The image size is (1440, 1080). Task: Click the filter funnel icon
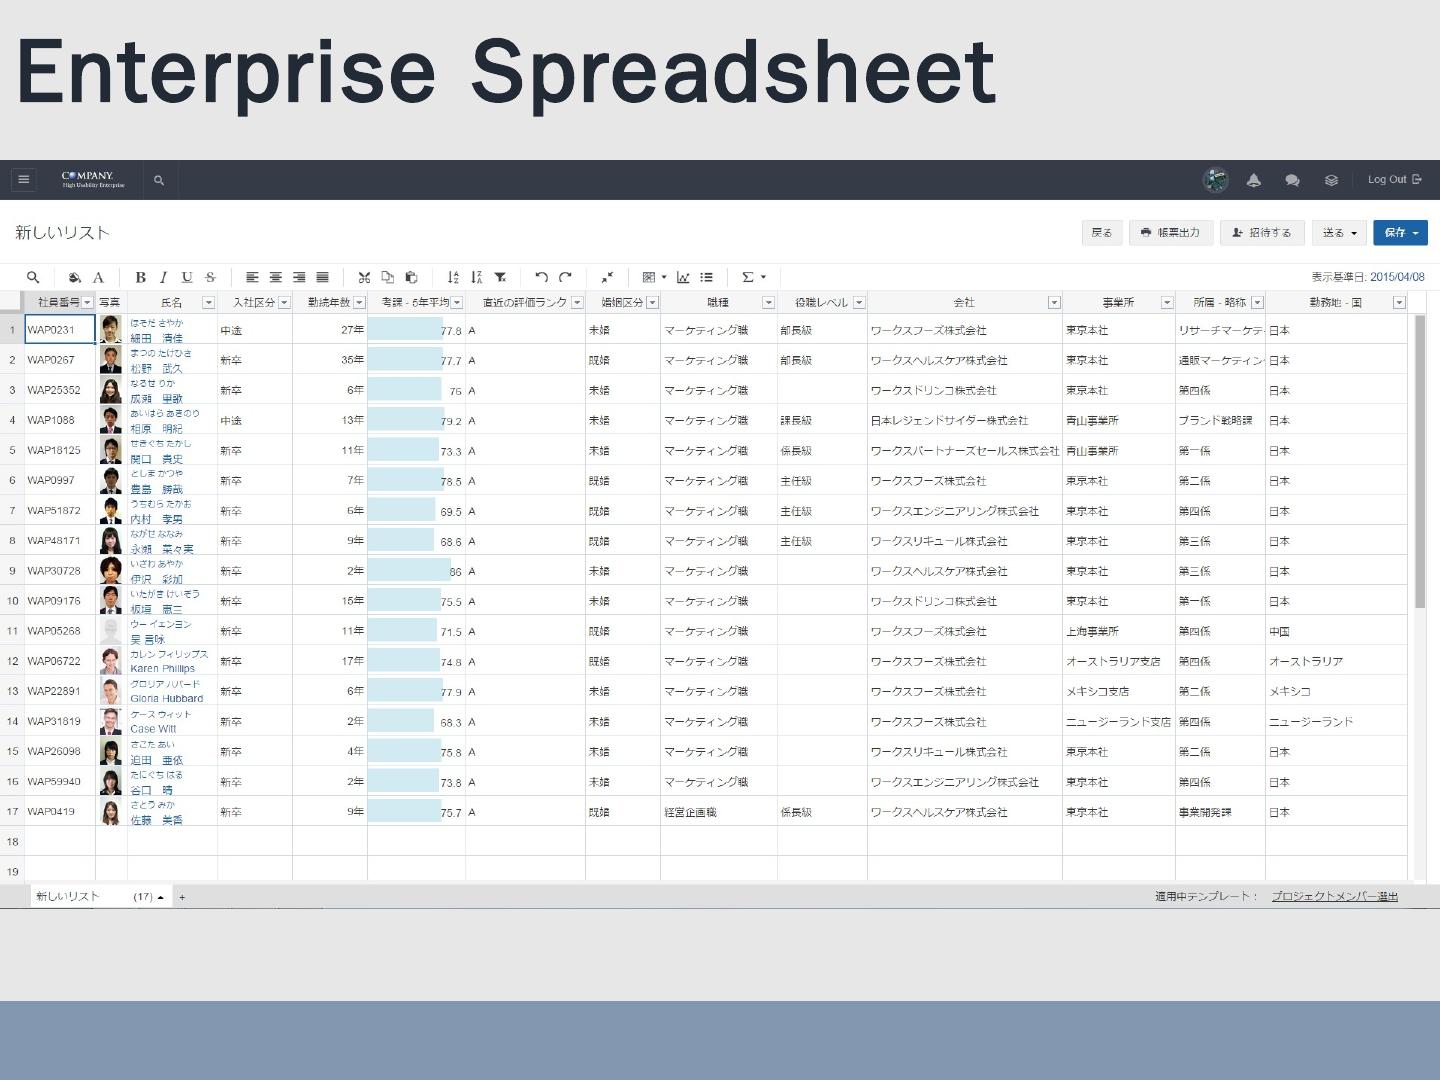(501, 277)
